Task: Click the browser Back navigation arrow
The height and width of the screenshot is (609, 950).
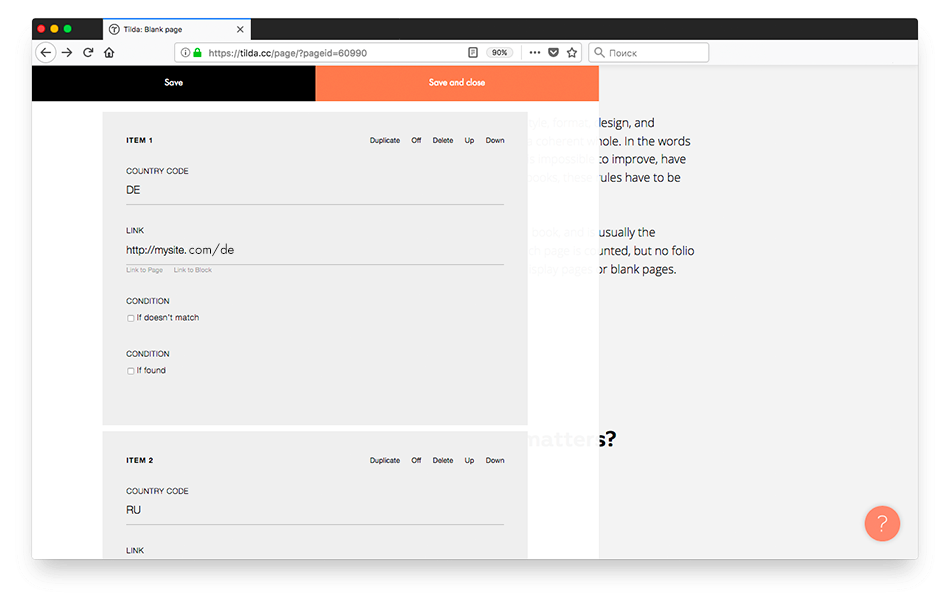Action: (x=46, y=52)
